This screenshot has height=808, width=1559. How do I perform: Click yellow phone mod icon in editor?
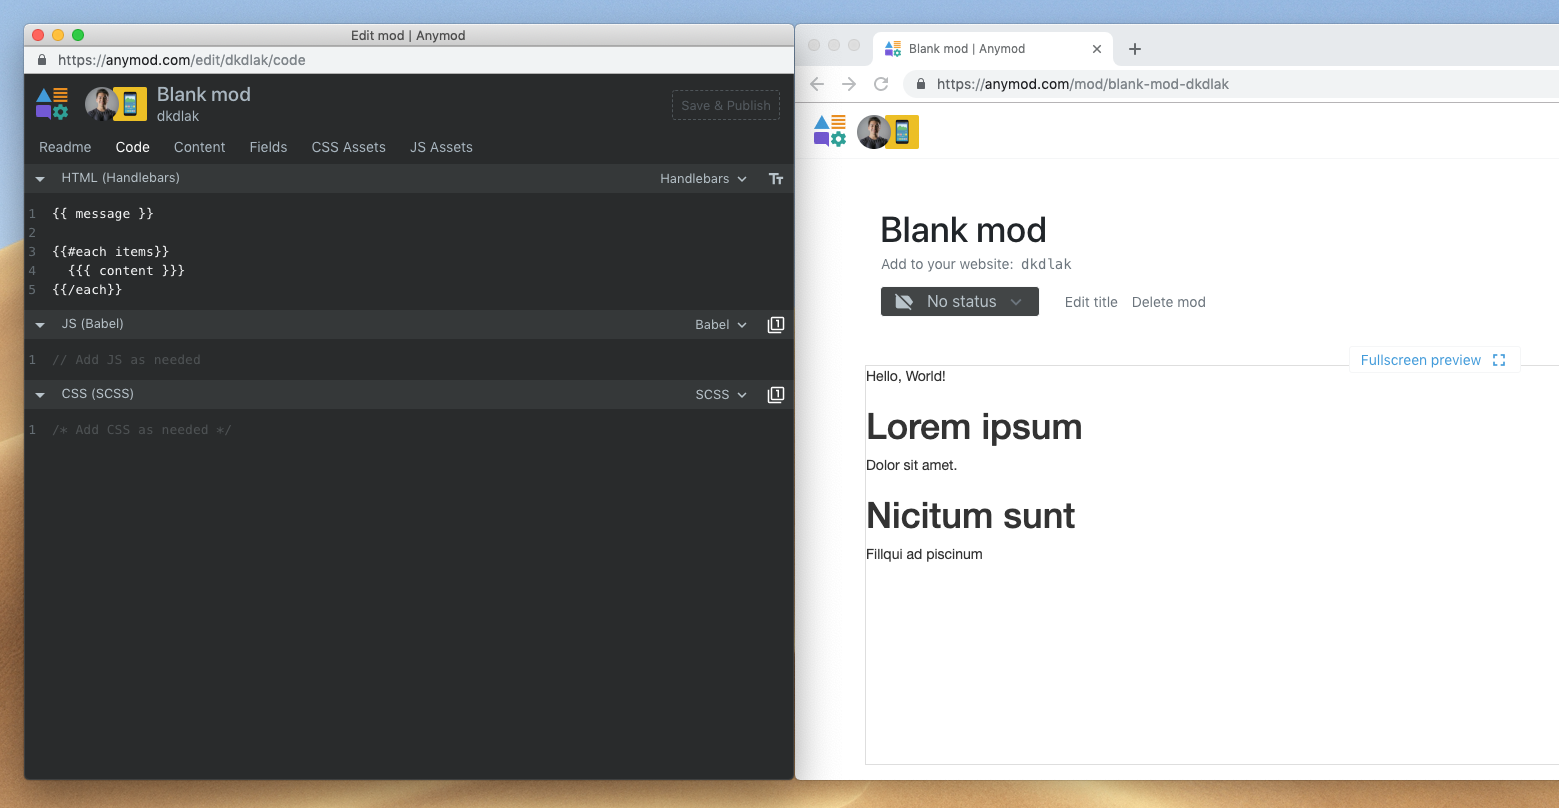[130, 104]
